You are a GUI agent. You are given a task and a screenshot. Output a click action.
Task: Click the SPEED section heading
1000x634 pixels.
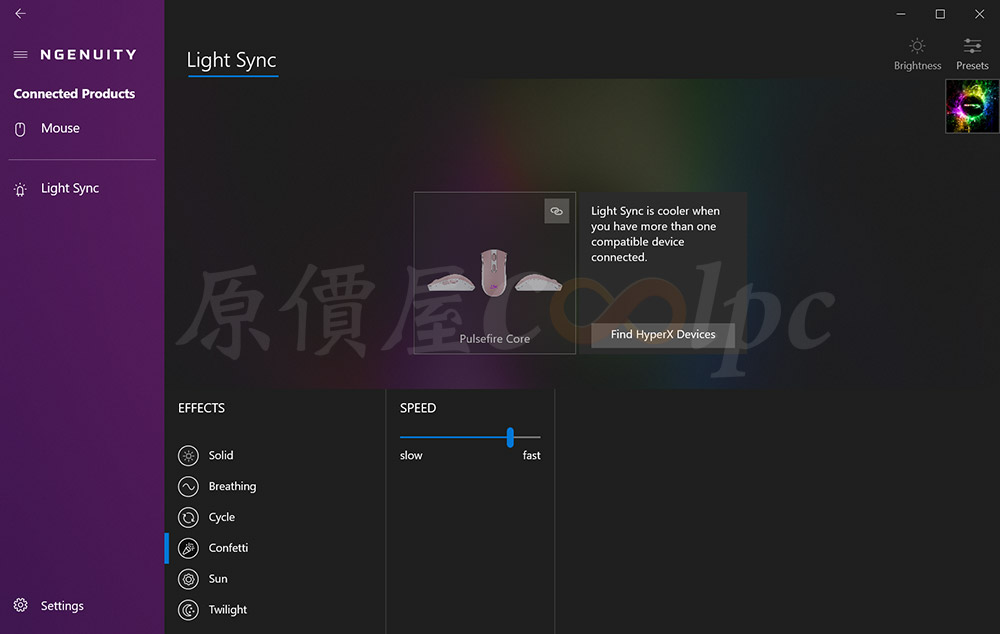(x=418, y=408)
